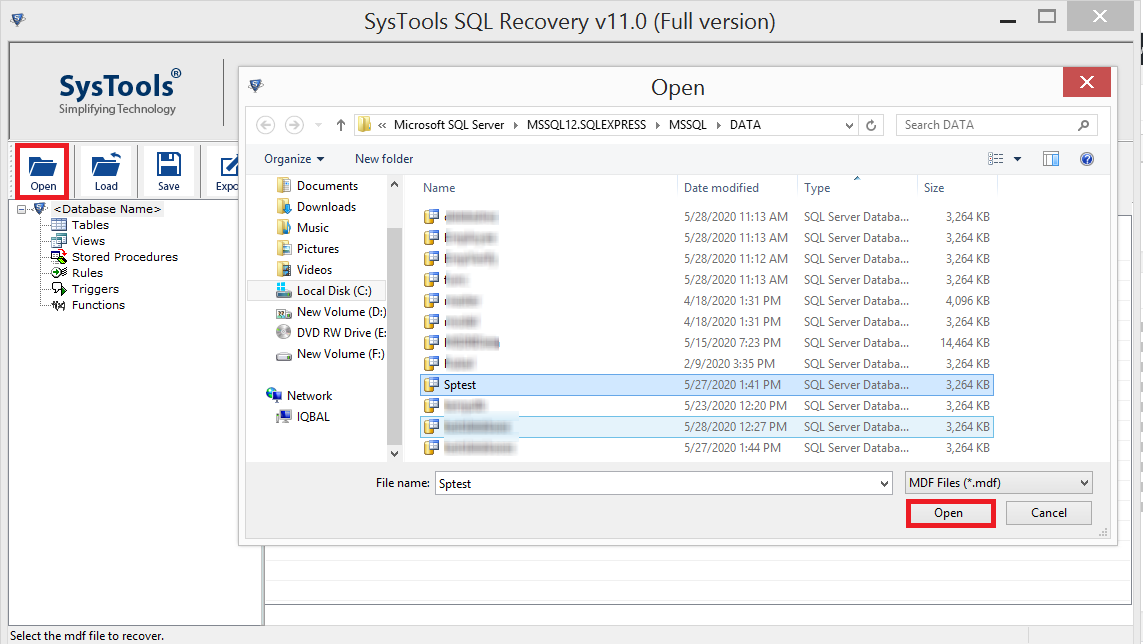Close the Open dialog with red X

point(1086,82)
